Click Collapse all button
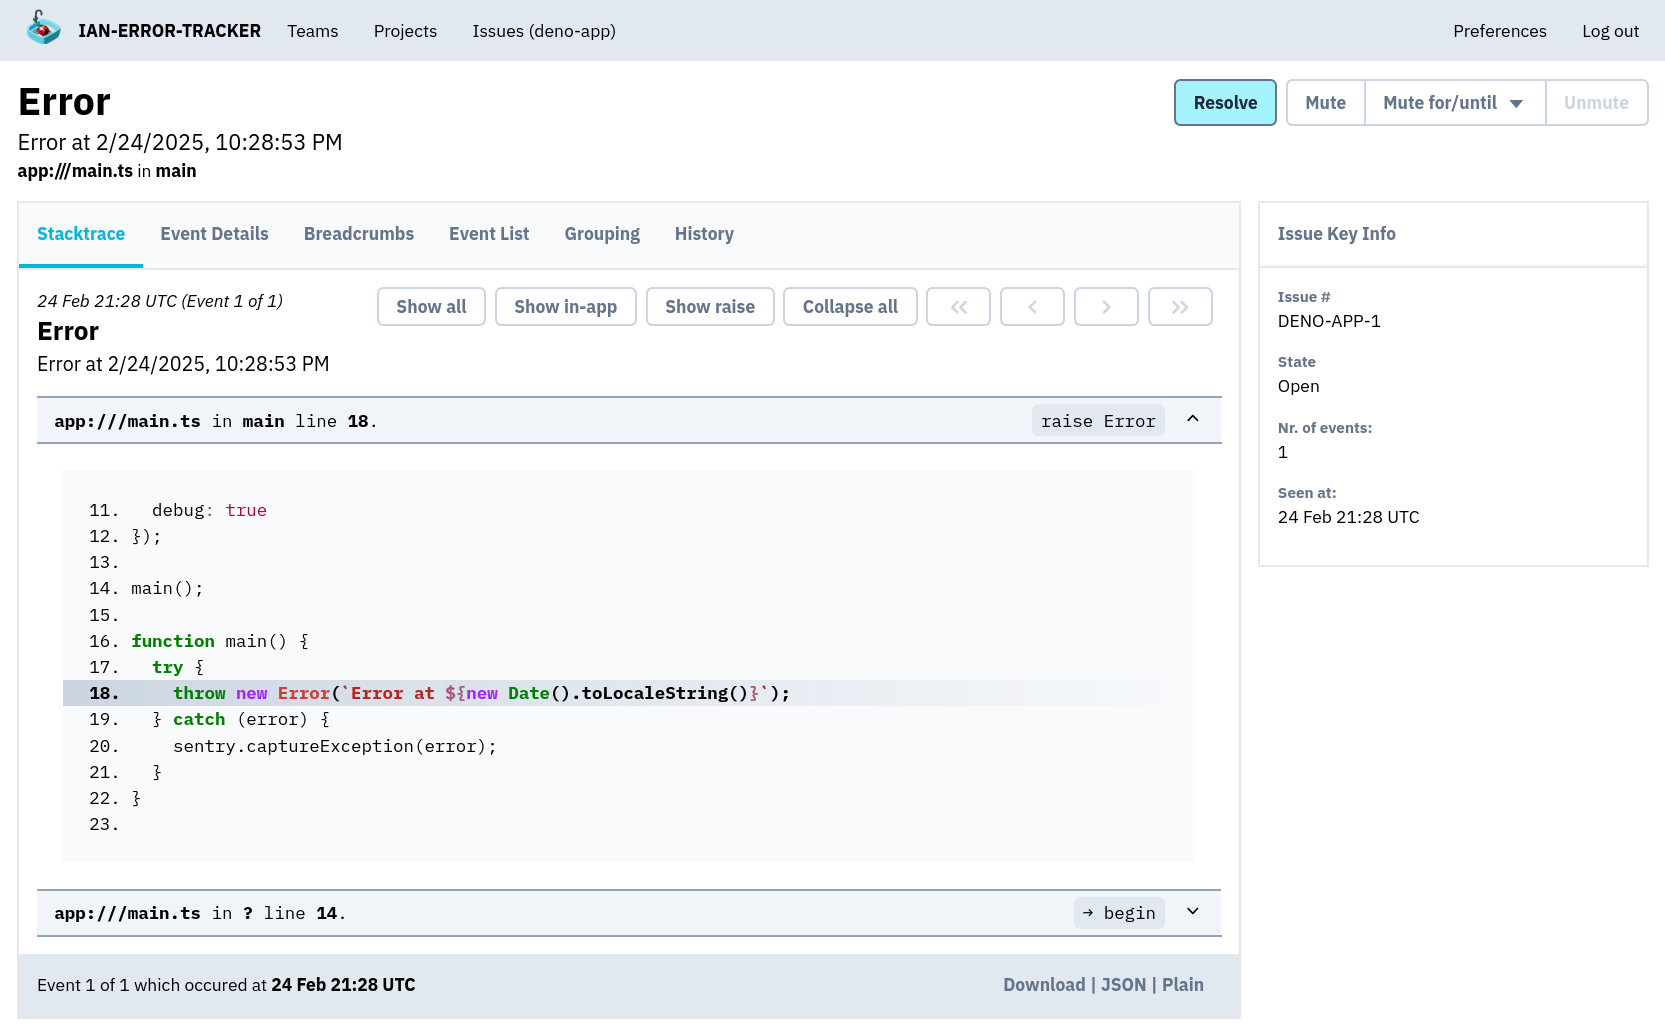Viewport: 1665px width, 1036px height. pyautogui.click(x=850, y=307)
